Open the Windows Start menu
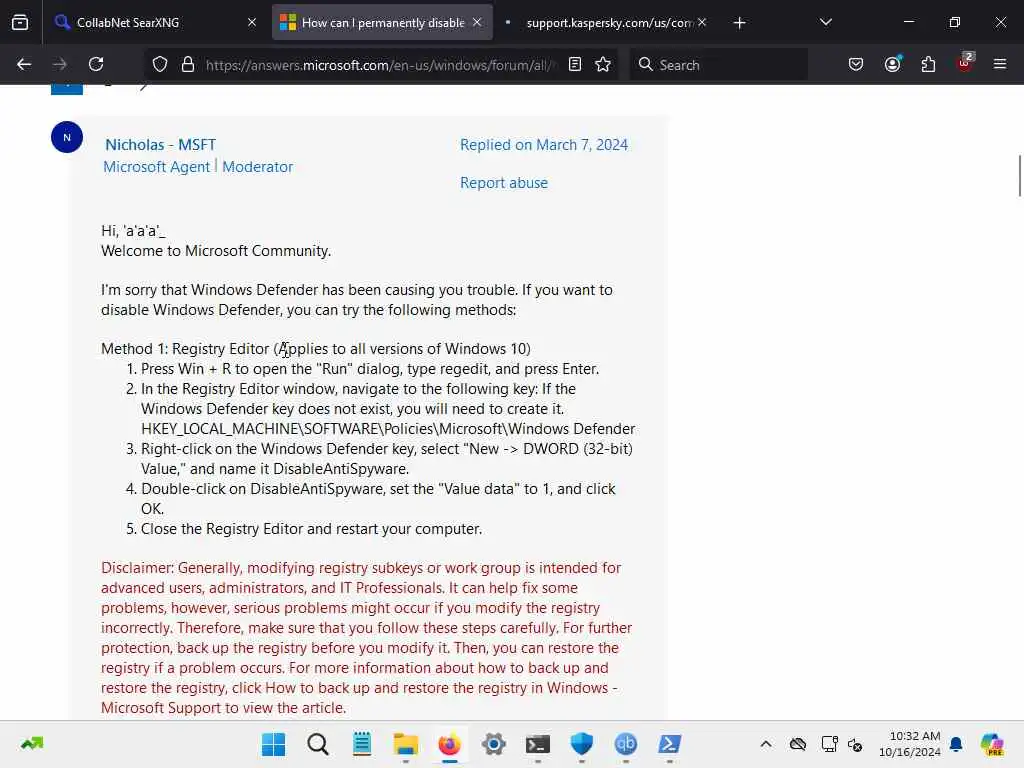This screenshot has width=1024, height=768. click(x=274, y=744)
